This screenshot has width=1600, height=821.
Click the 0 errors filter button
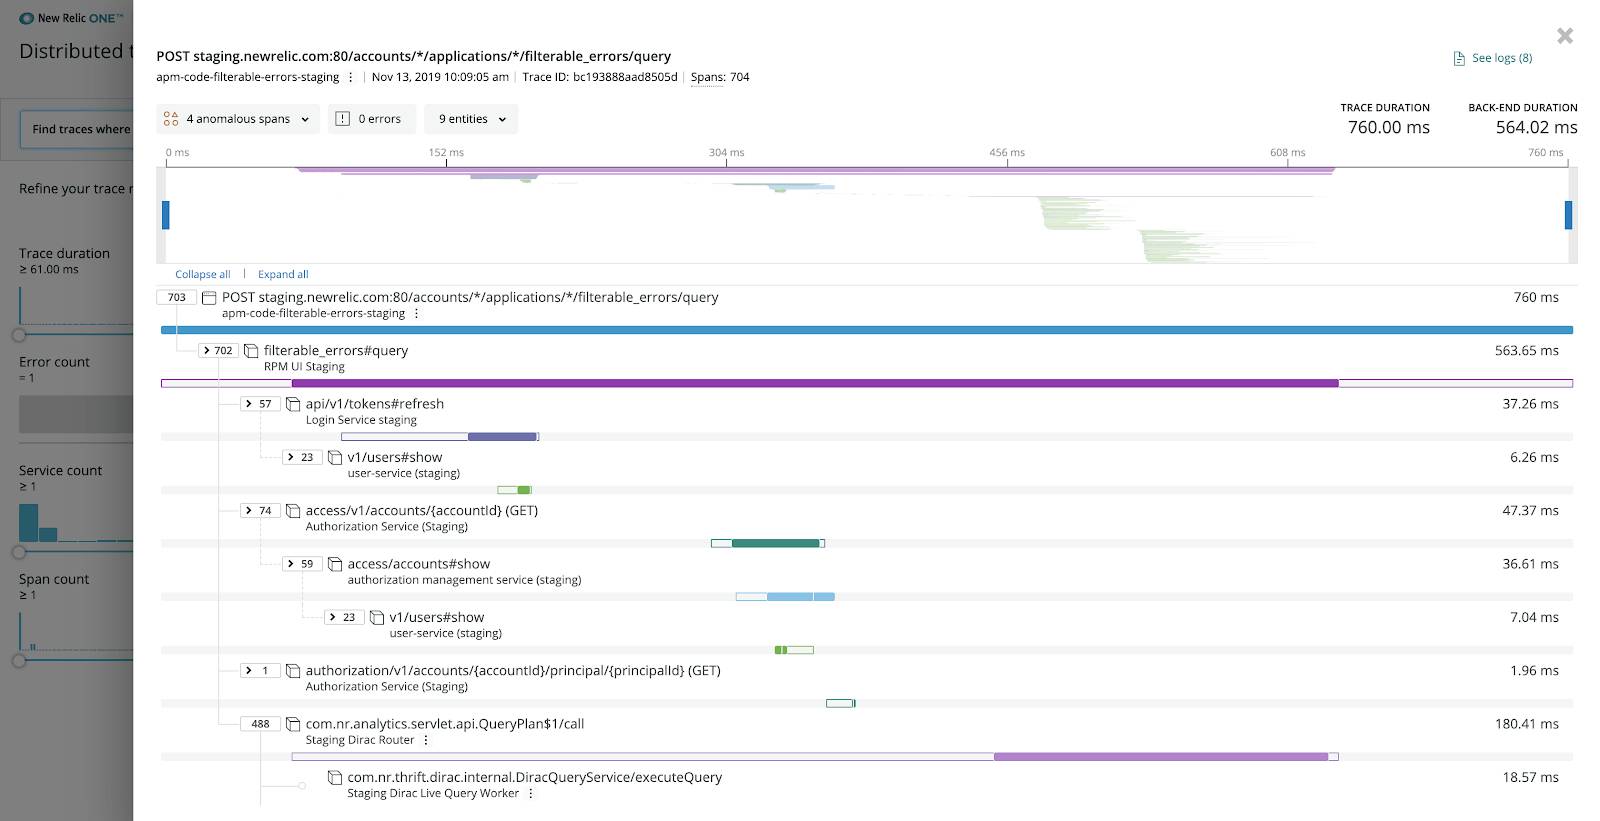(372, 119)
